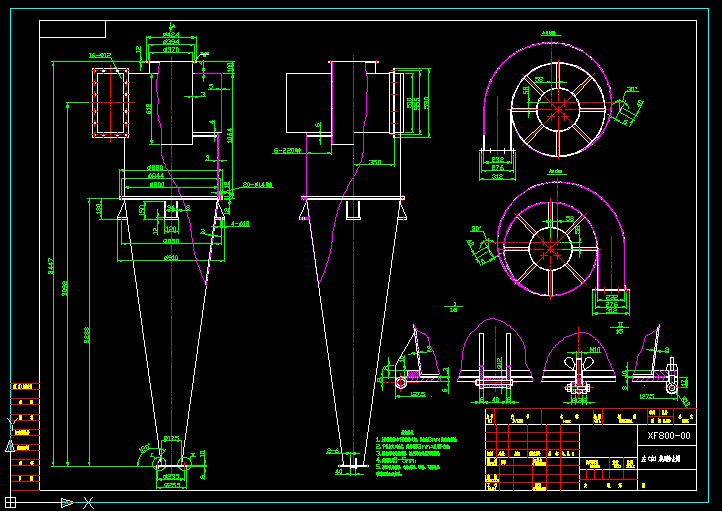Click the empty white box in sheet corner

73,29
